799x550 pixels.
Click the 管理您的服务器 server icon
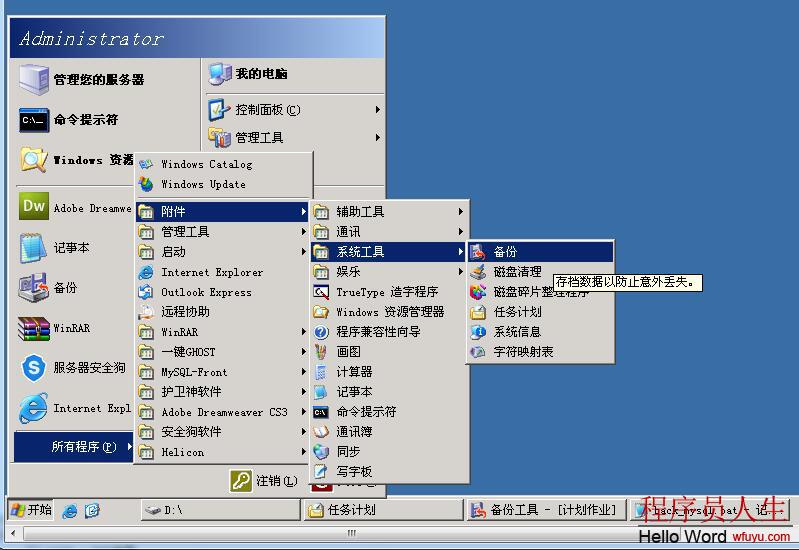(x=34, y=80)
